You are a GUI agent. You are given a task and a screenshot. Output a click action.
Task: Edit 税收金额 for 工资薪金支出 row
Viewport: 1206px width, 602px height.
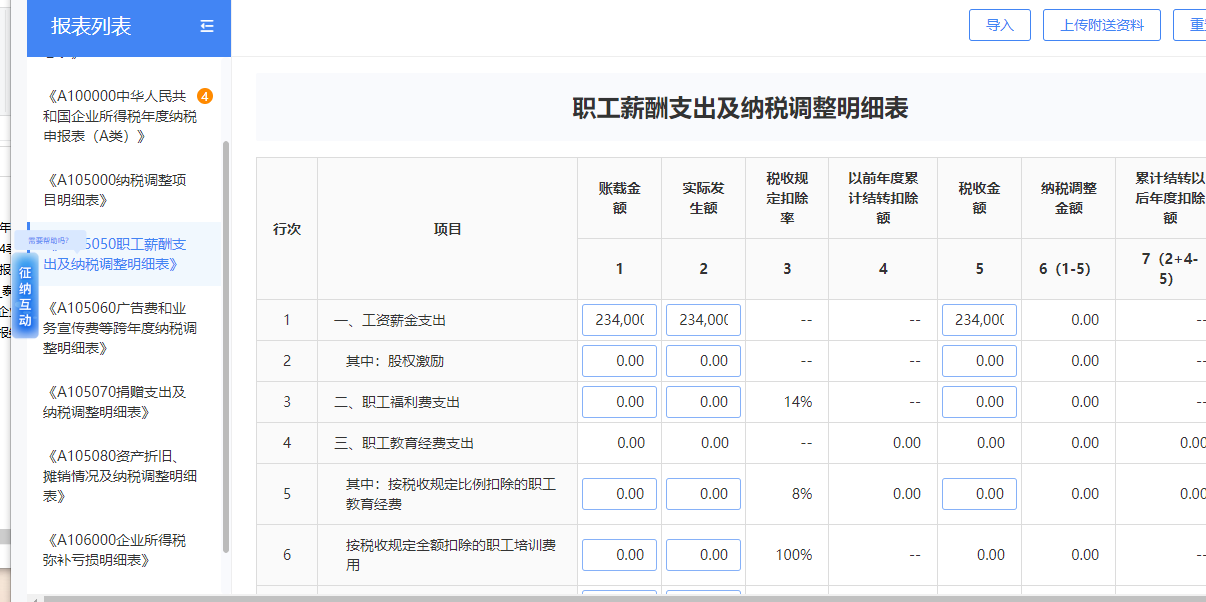[x=979, y=320]
